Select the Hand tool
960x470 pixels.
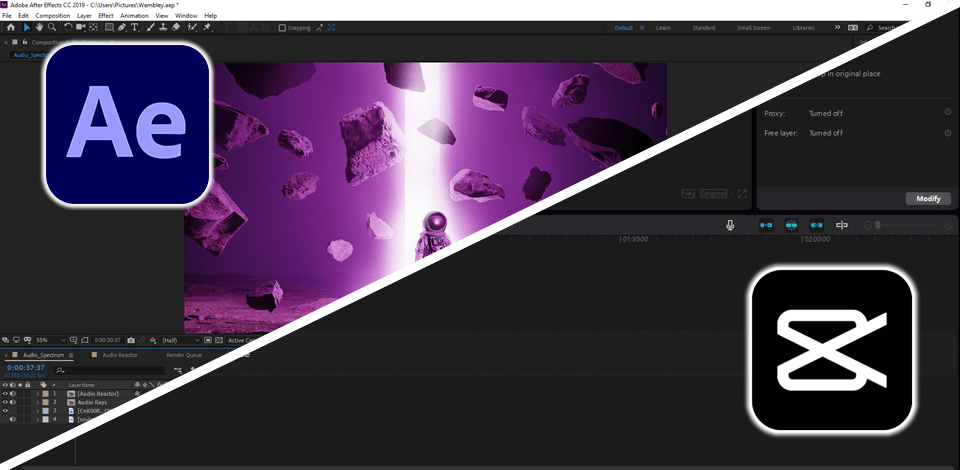click(39, 28)
